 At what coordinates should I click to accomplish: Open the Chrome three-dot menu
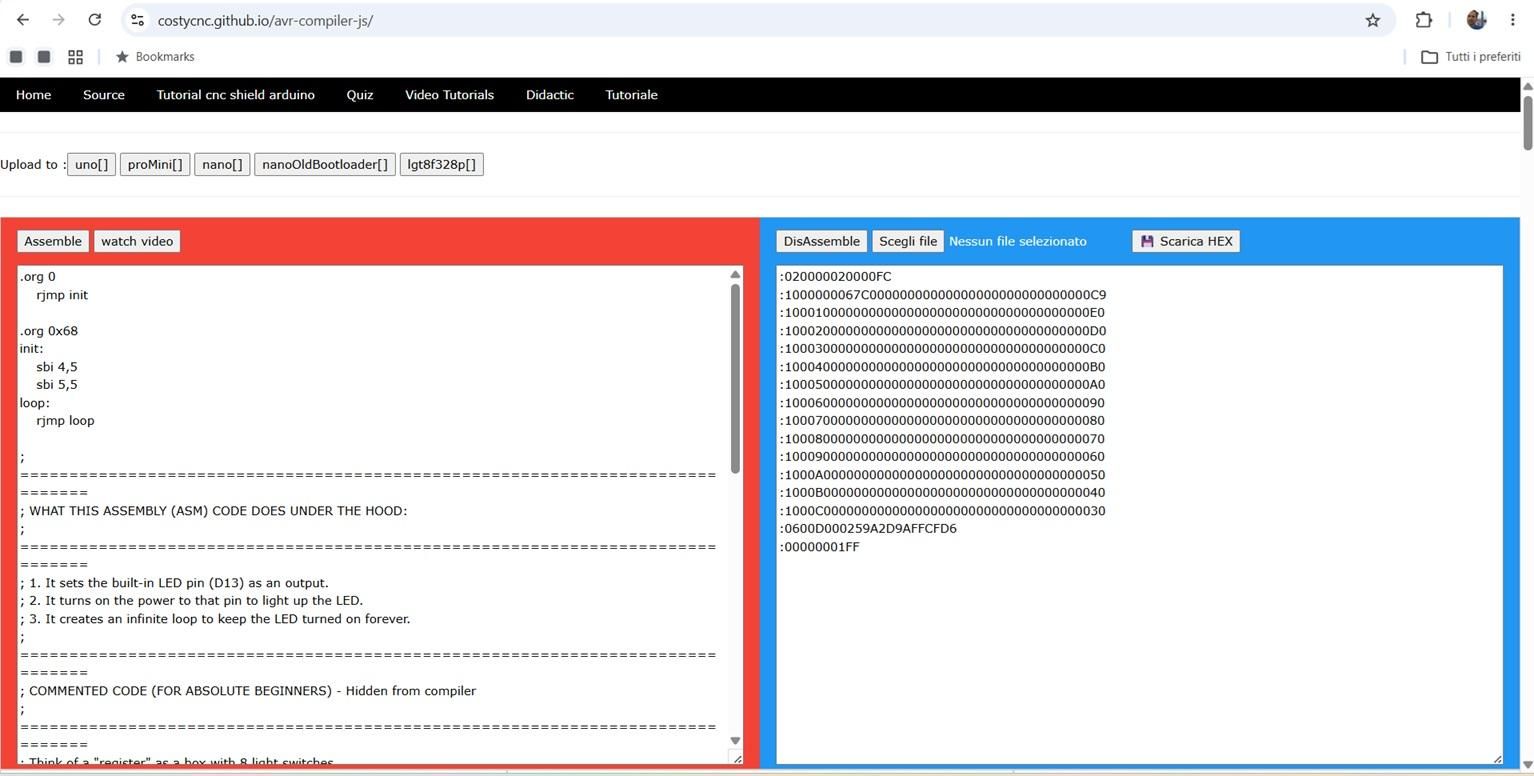(x=1512, y=20)
